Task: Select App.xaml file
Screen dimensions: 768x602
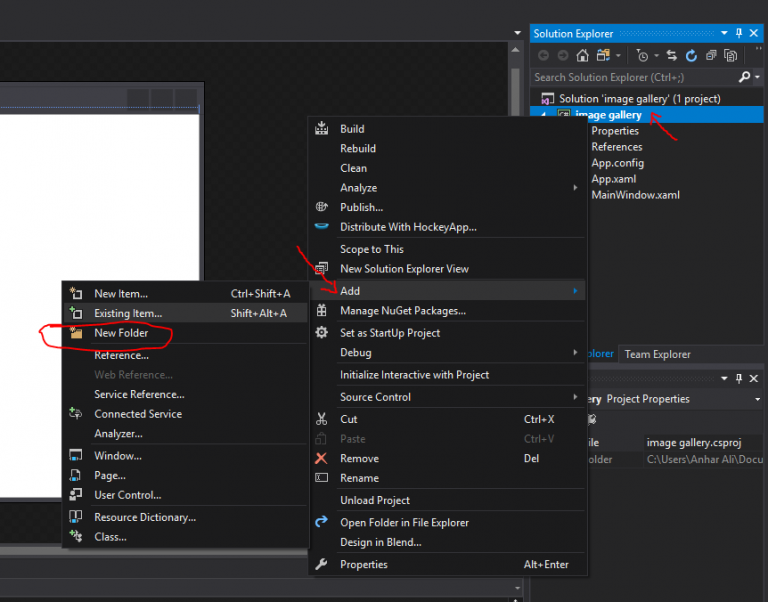Action: point(614,179)
